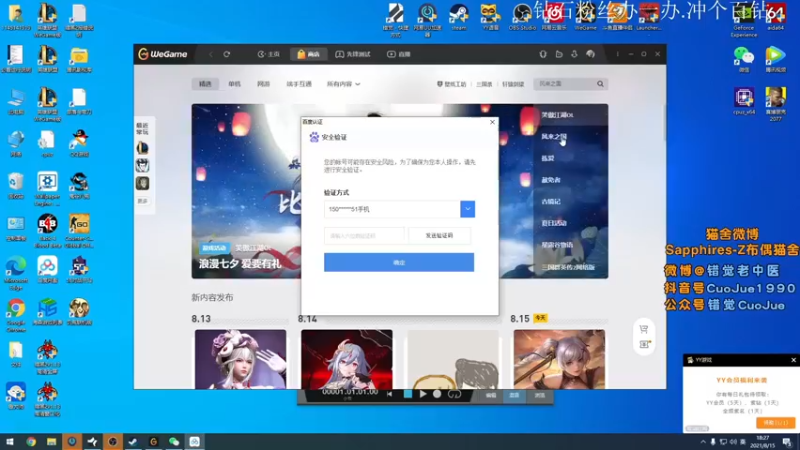Click the loop icon on recording toolbar
This screenshot has height=450, width=800.
(x=454, y=394)
